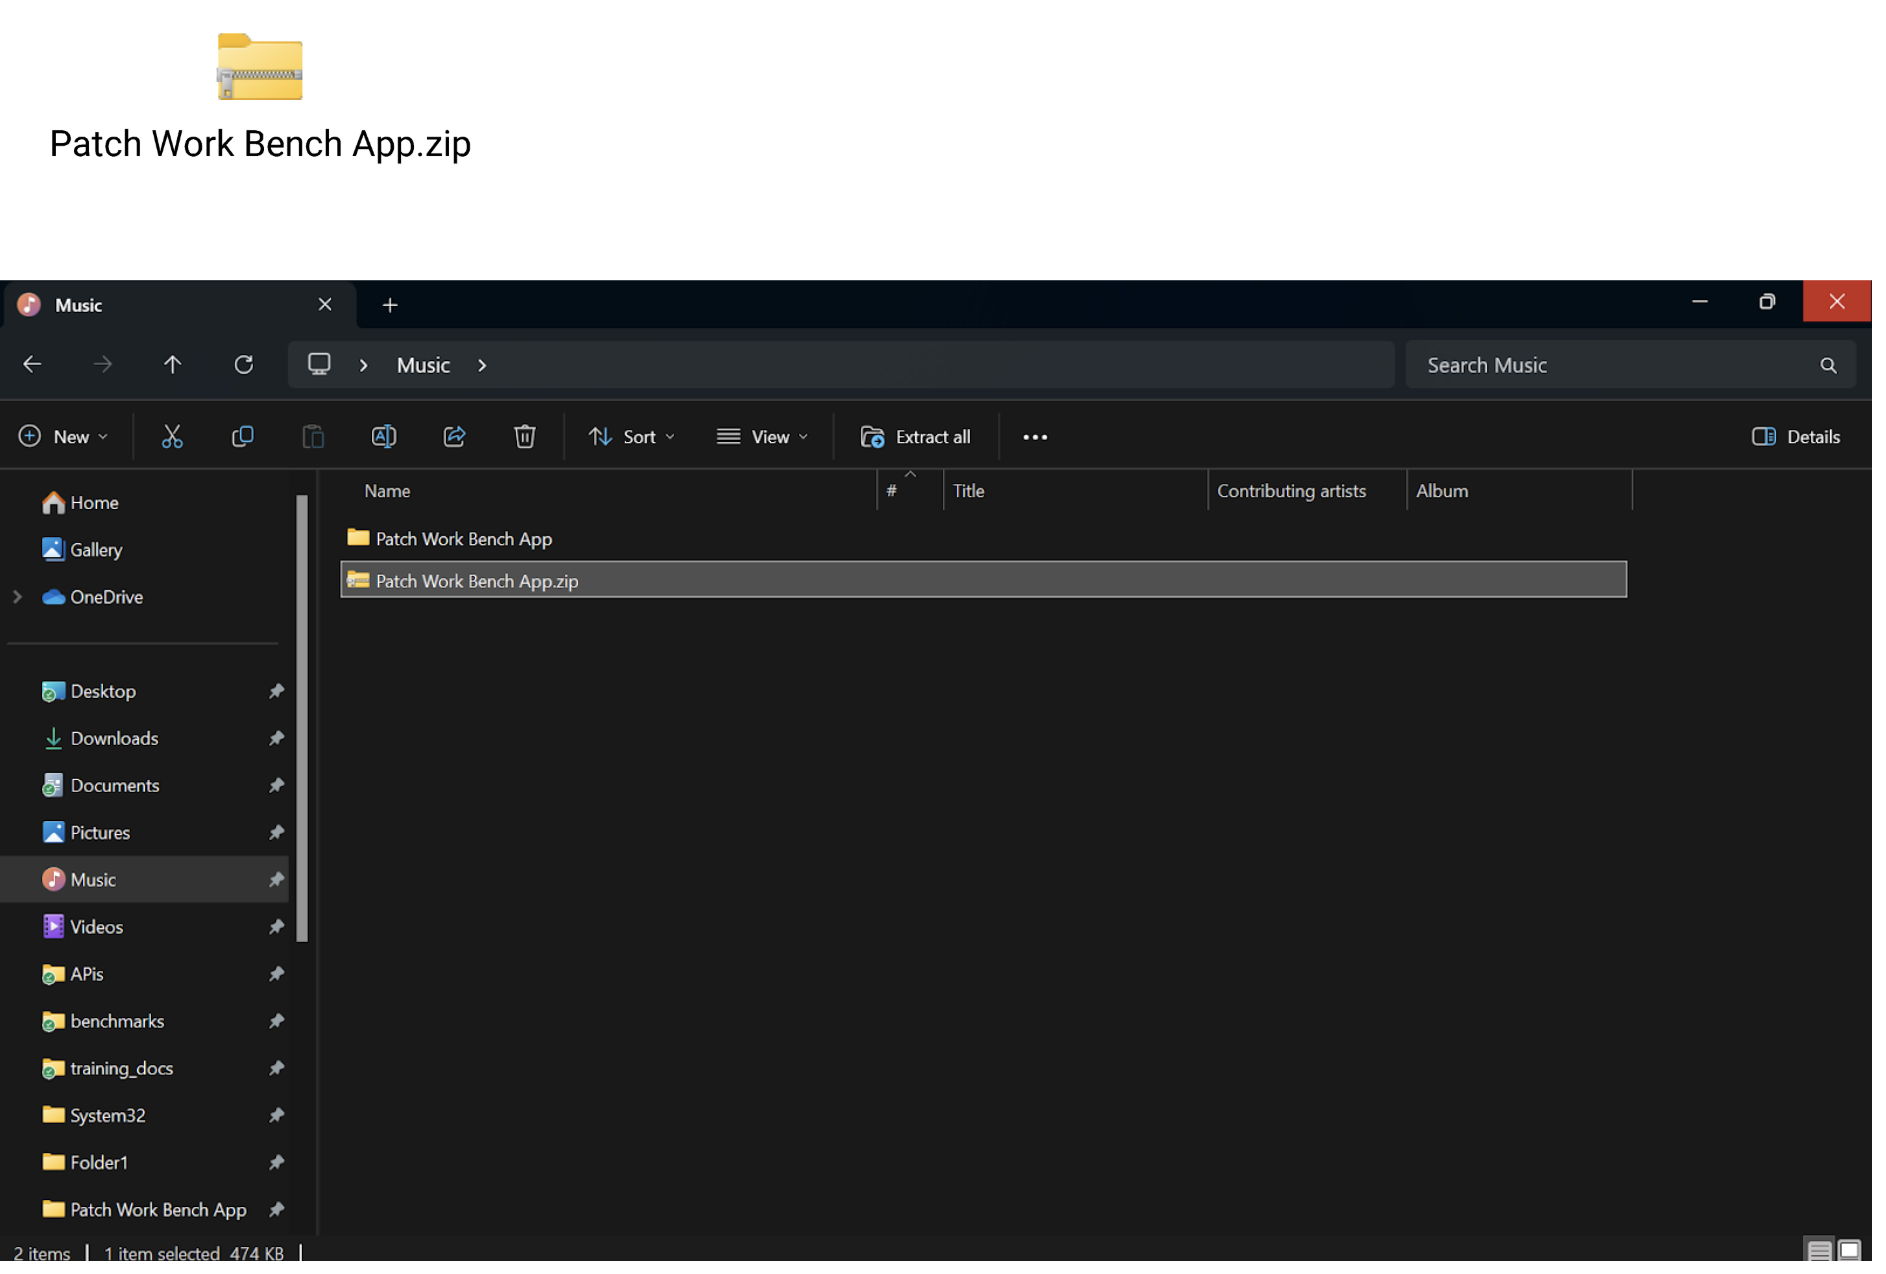1886x1274 pixels.
Task: Click the Share icon in toolbar
Action: (454, 437)
